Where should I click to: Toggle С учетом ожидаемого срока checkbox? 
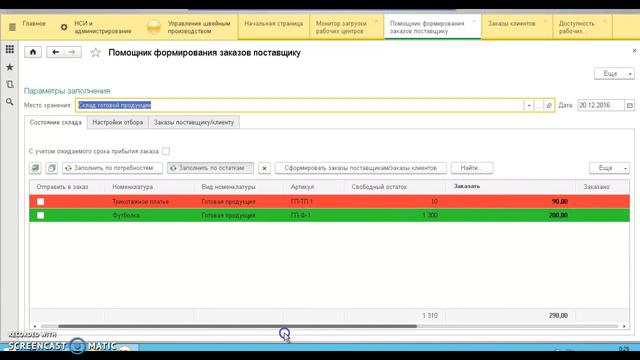click(166, 151)
